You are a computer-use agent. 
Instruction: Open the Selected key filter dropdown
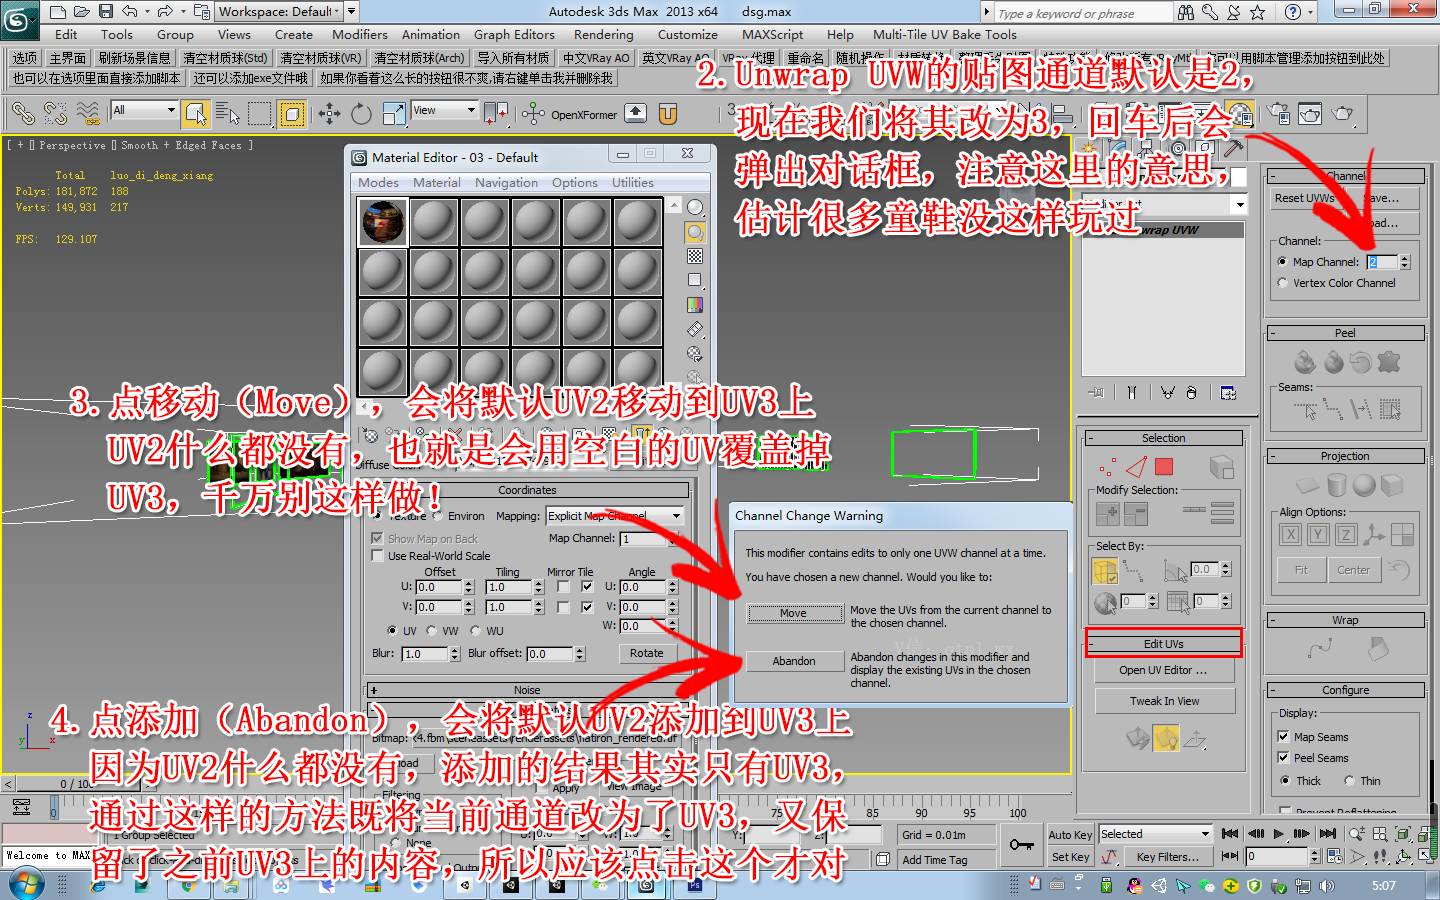pyautogui.click(x=1155, y=834)
